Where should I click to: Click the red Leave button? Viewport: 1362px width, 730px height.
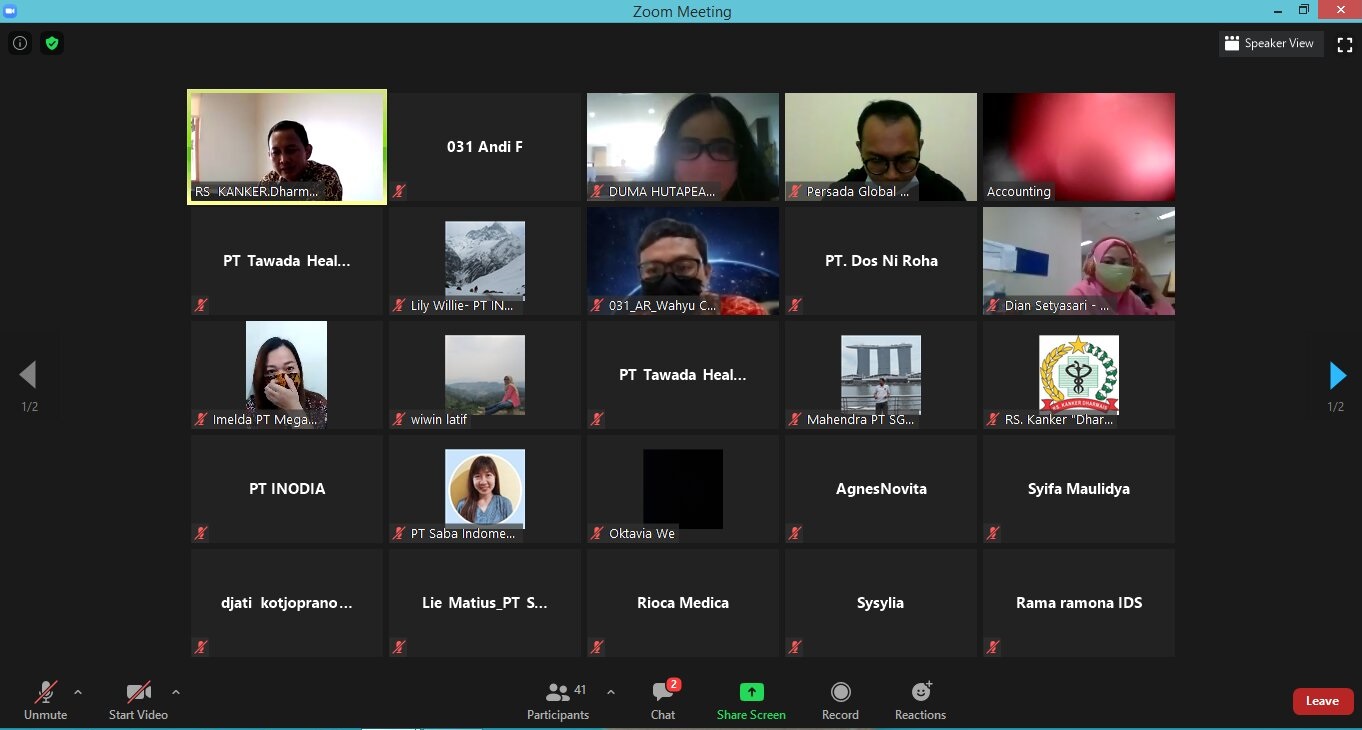coord(1322,701)
